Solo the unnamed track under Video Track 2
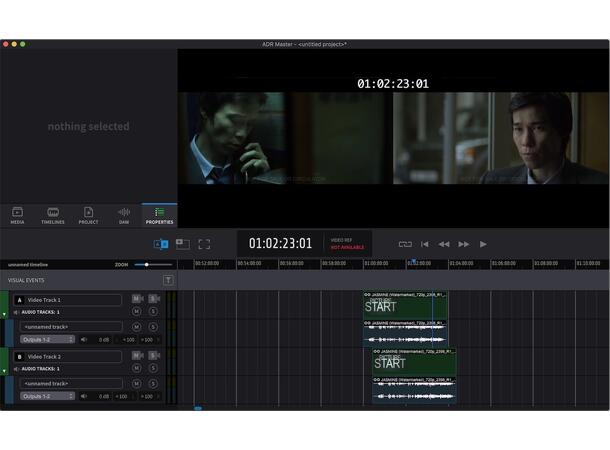 [153, 383]
